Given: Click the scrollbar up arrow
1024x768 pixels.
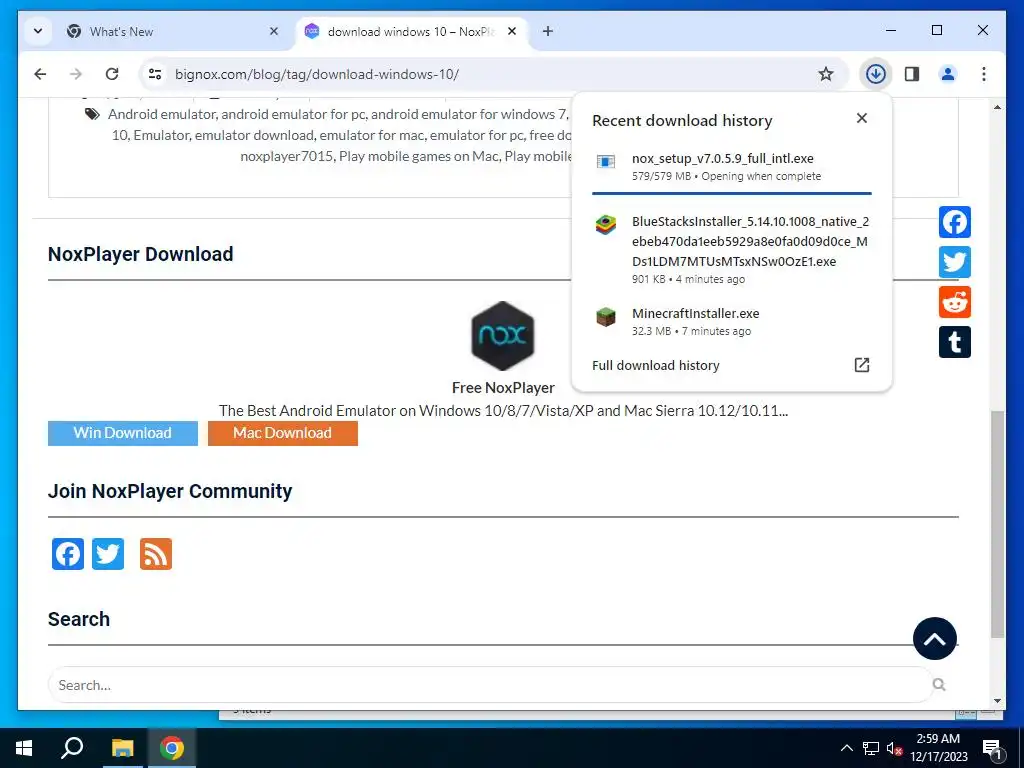Looking at the screenshot, I should [997, 106].
